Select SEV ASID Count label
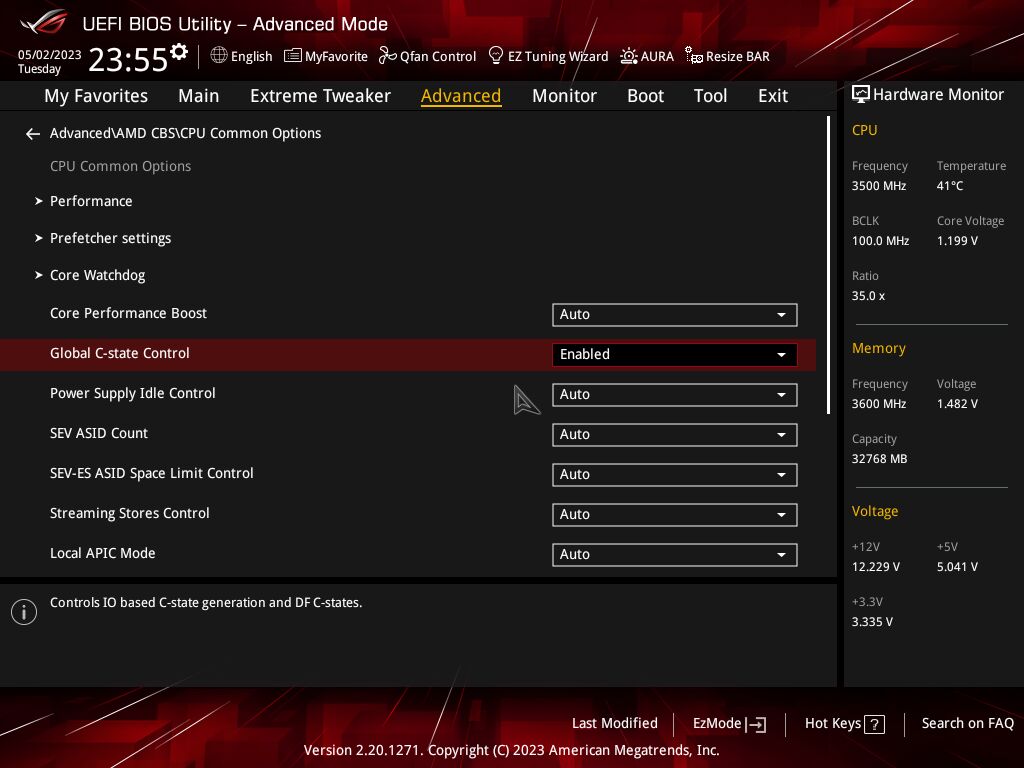Screen dimensions: 1024x768 coord(99,433)
